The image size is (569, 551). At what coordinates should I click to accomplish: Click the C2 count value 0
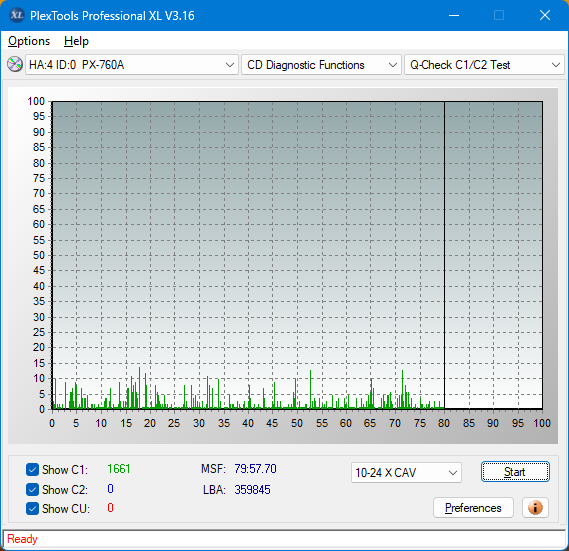[x=110, y=489]
